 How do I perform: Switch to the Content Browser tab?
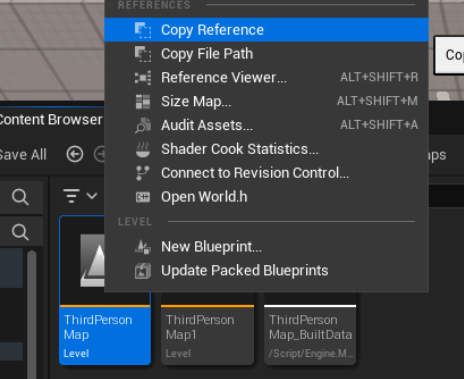(x=51, y=119)
